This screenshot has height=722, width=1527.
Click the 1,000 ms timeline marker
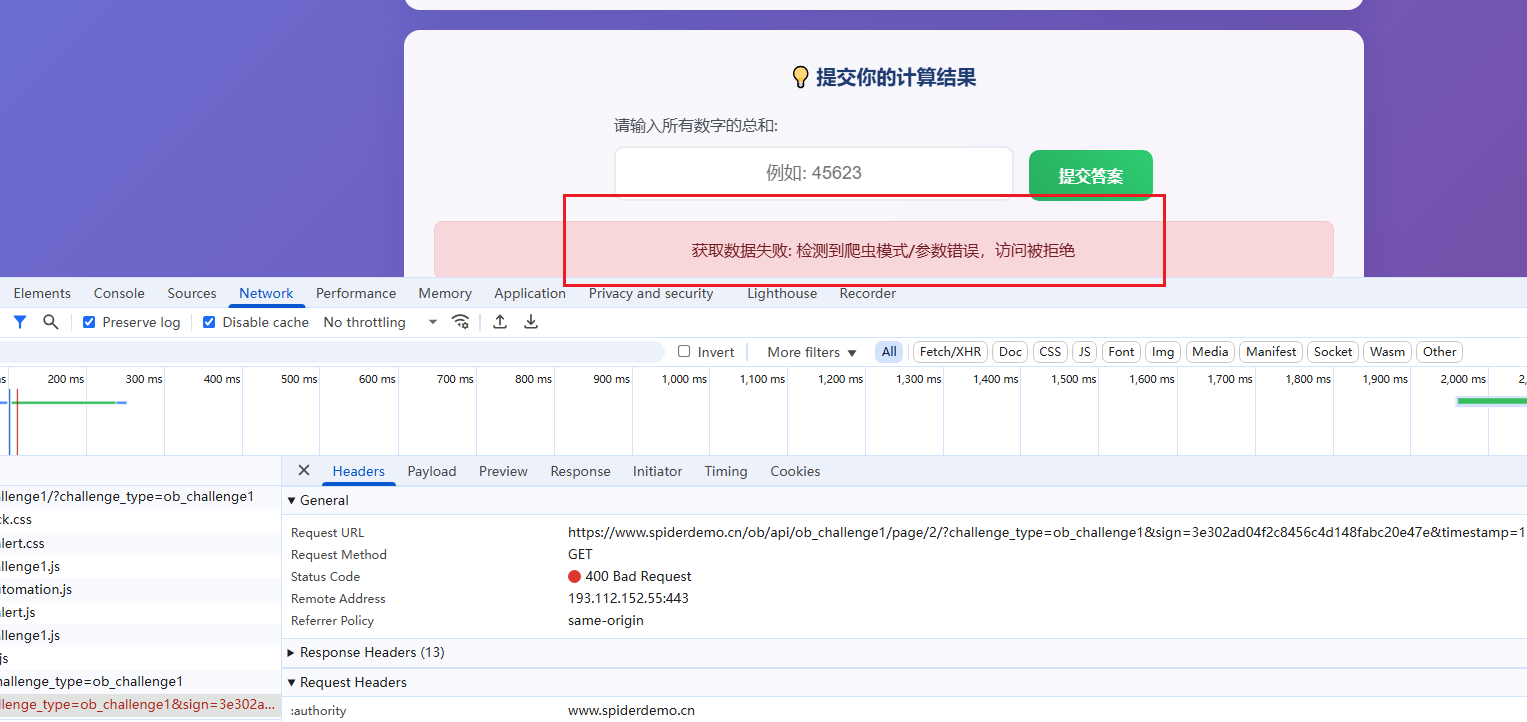pyautogui.click(x=683, y=379)
